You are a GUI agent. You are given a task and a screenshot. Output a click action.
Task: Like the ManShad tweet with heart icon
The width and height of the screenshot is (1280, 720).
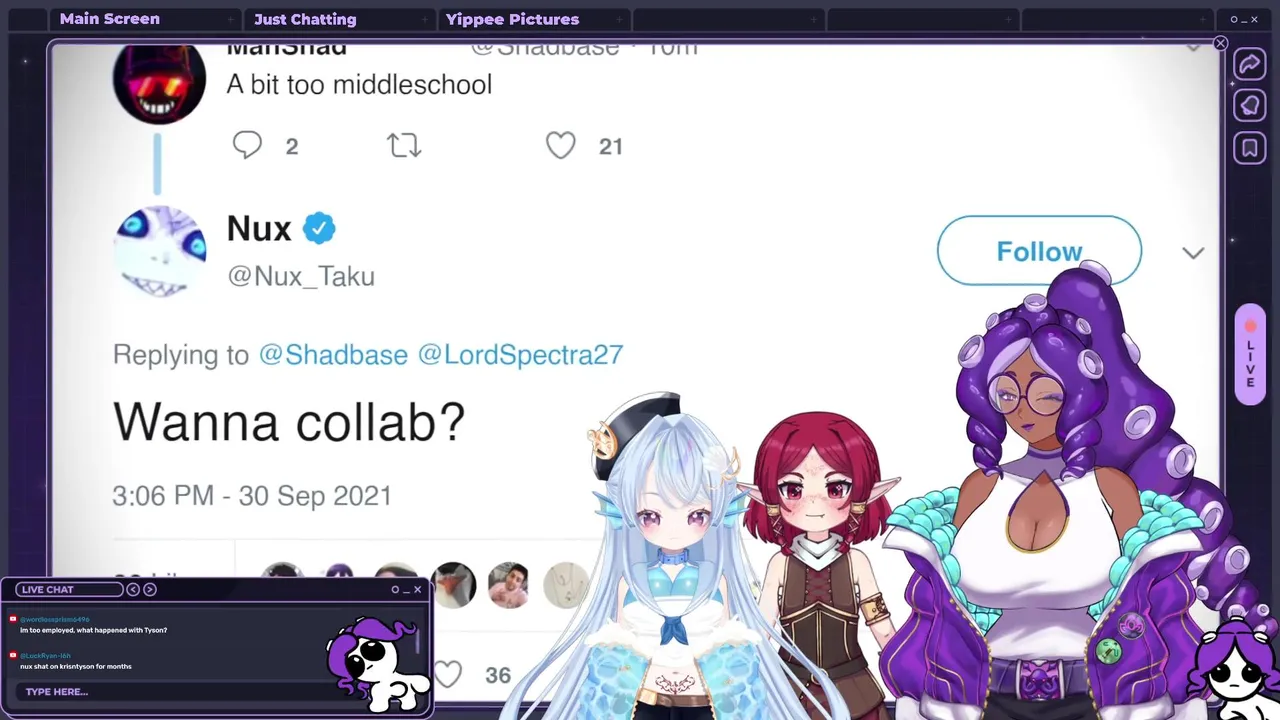(x=561, y=146)
